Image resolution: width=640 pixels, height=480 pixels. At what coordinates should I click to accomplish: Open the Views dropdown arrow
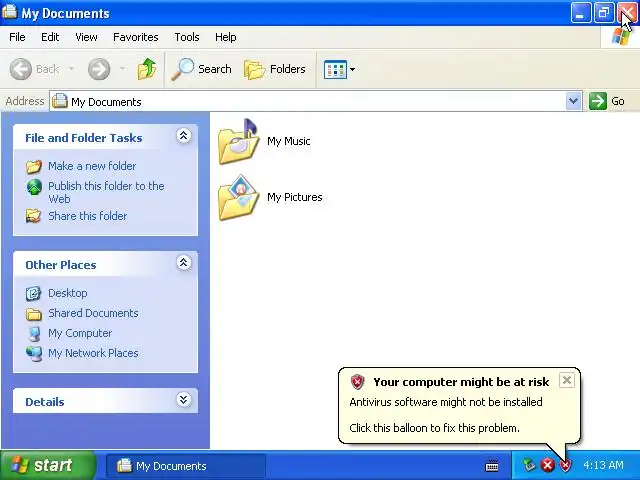(352, 69)
